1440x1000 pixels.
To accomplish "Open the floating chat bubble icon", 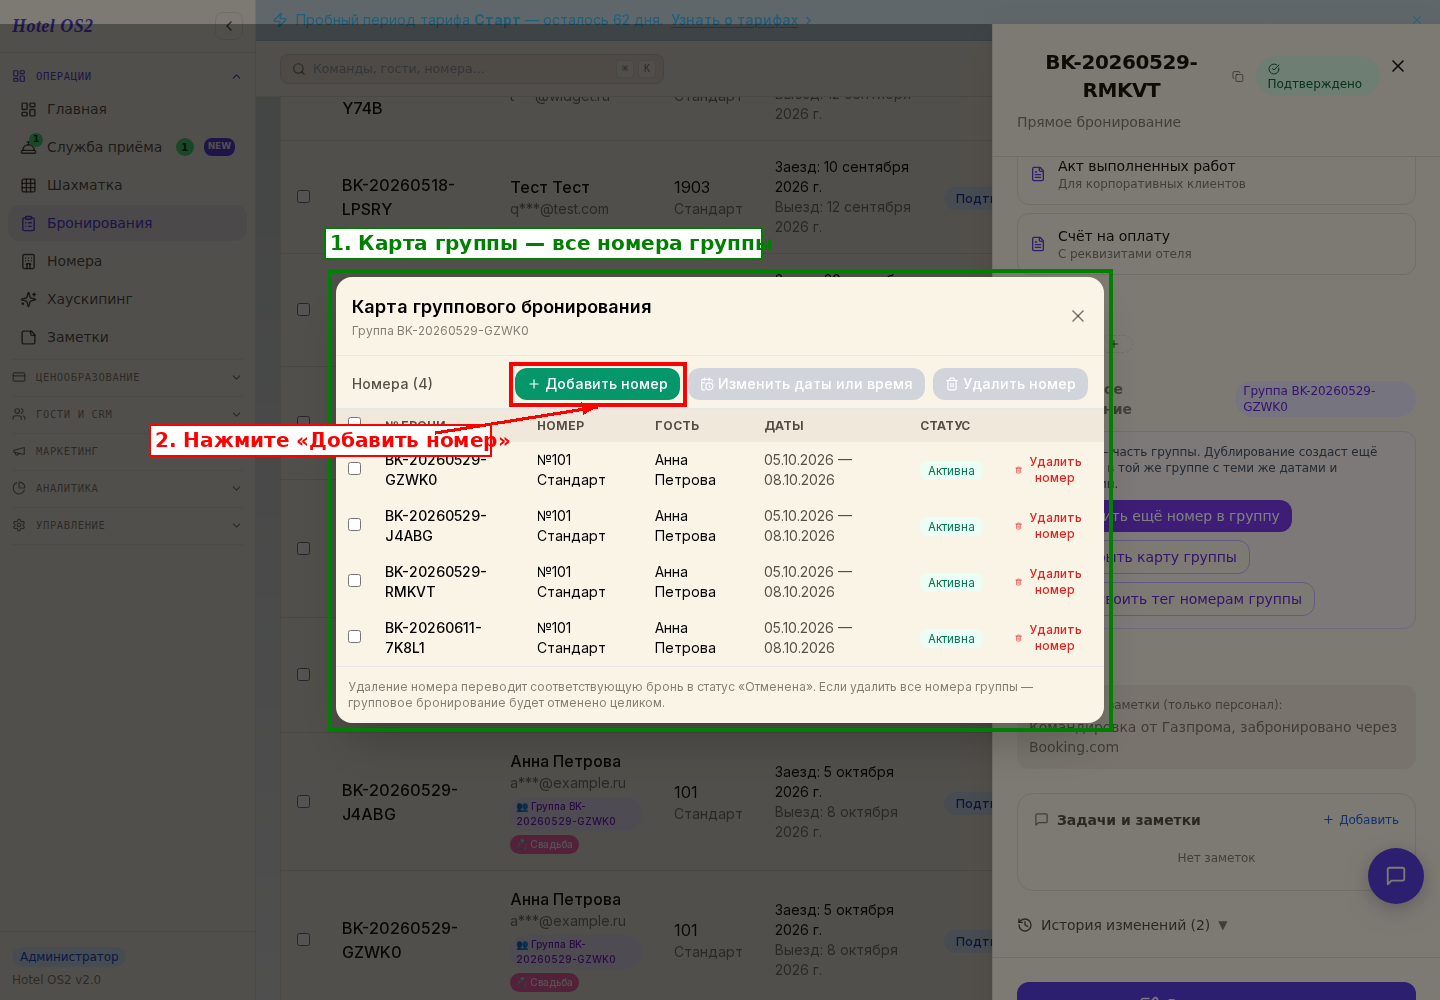I will pyautogui.click(x=1395, y=875).
